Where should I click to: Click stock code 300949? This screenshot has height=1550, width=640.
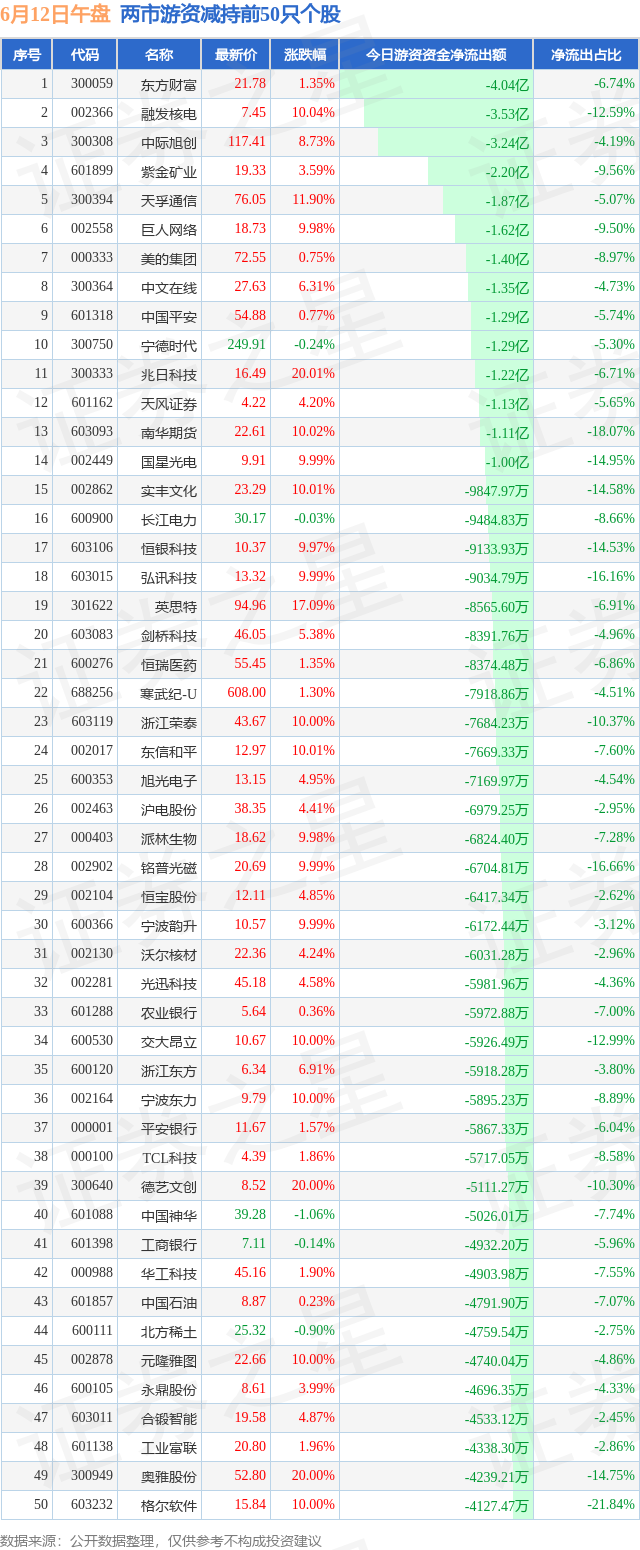coord(92,1476)
